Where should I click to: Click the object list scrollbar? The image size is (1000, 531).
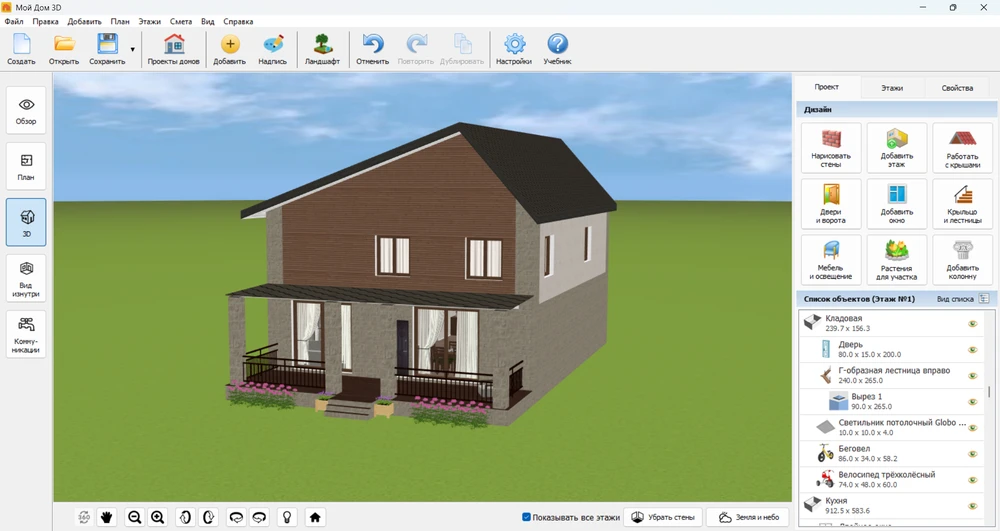click(989, 392)
